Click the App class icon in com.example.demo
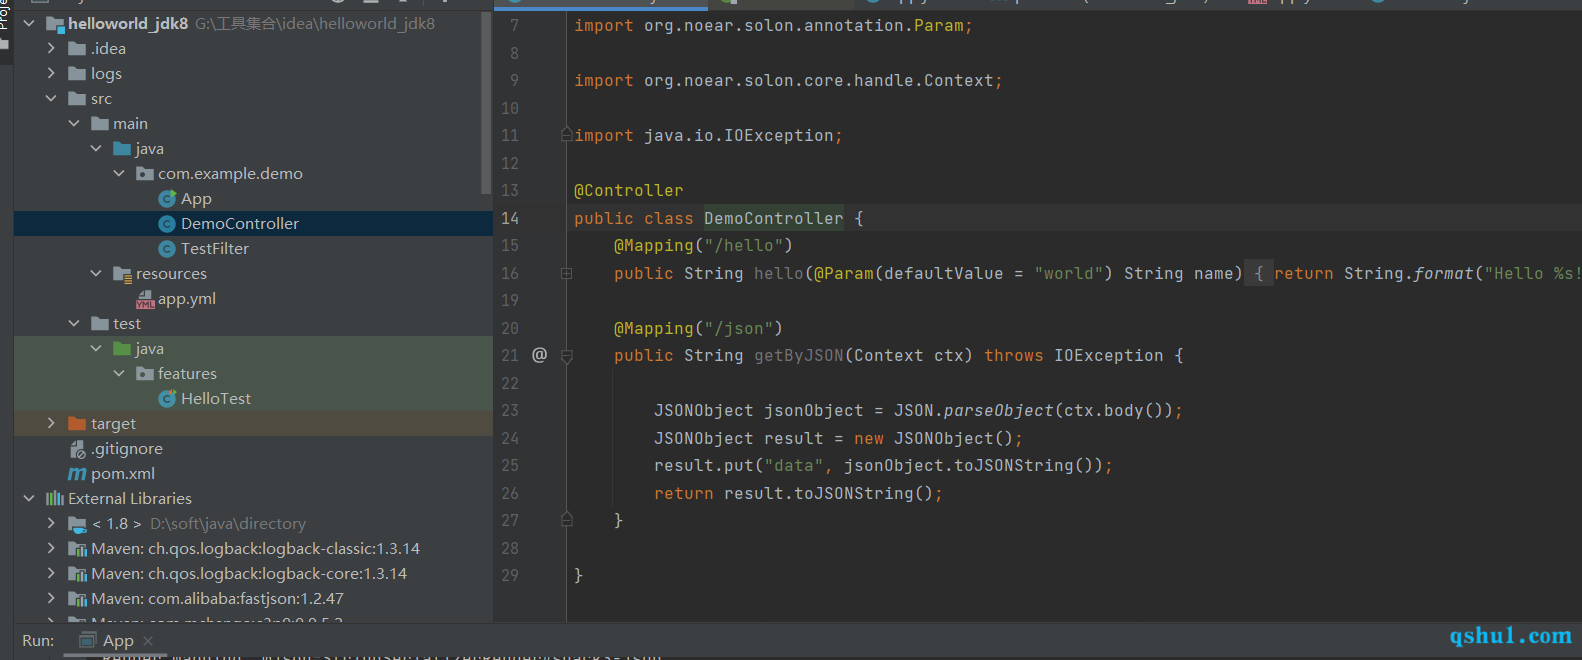This screenshot has height=660, width=1582. click(167, 199)
